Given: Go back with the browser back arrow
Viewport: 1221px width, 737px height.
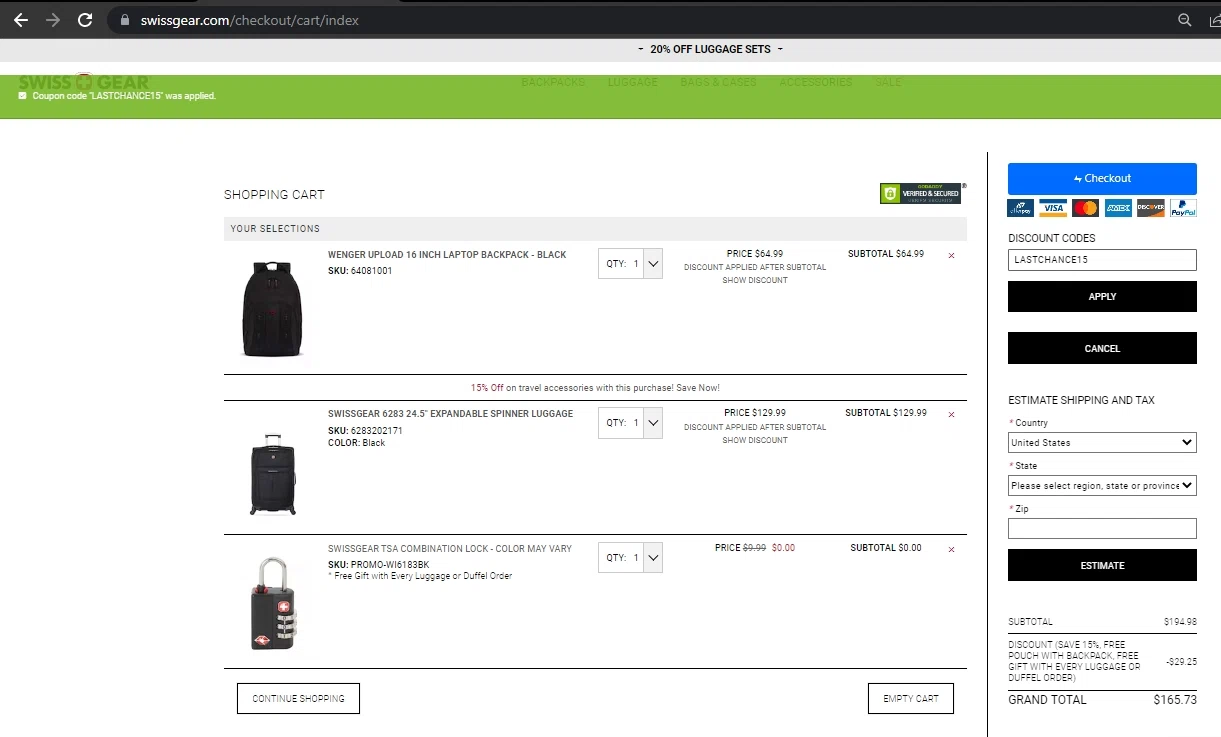Looking at the screenshot, I should point(21,20).
